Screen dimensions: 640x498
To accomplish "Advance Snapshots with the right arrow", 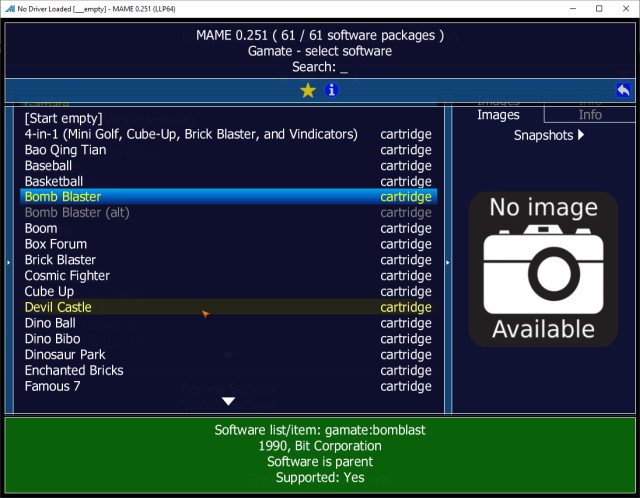I will click(581, 135).
